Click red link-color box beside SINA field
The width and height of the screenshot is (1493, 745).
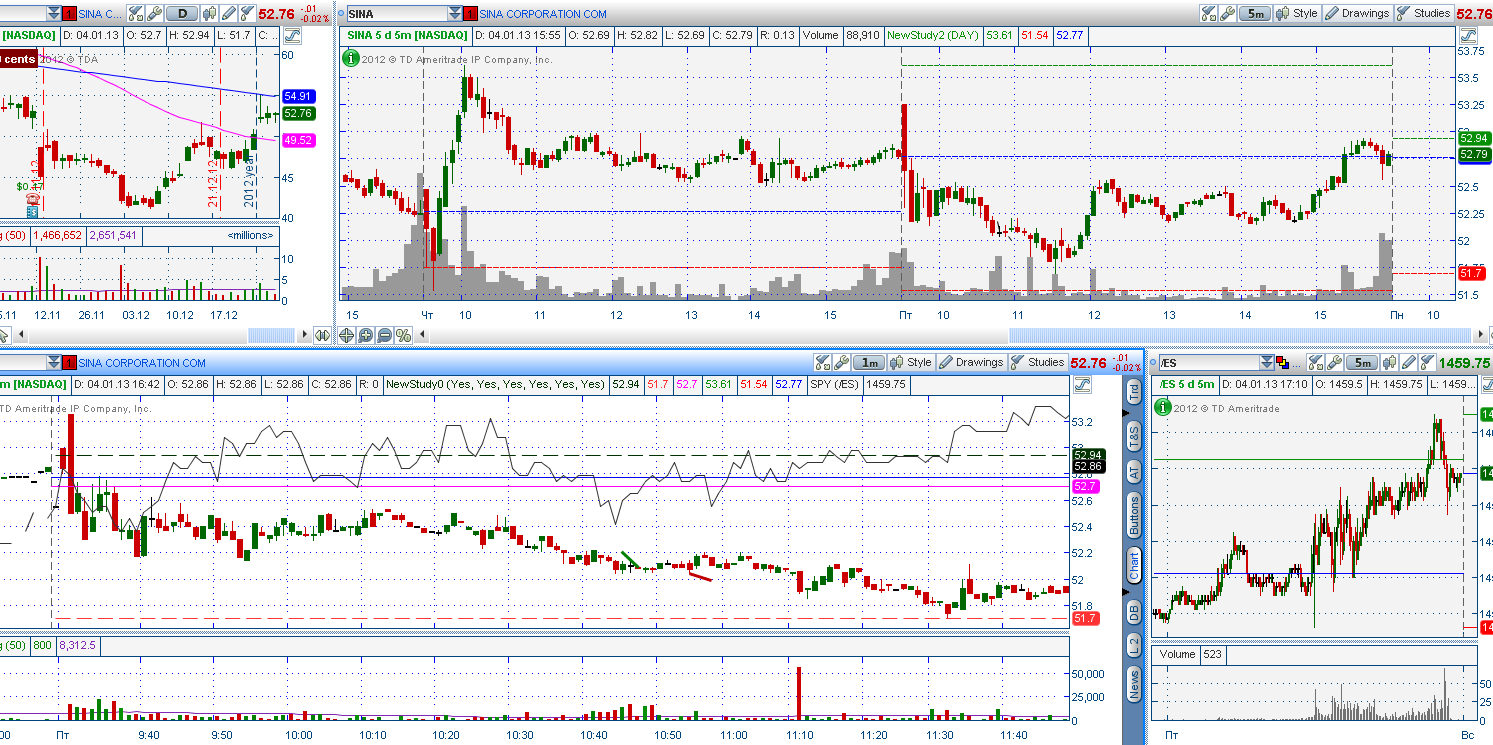(x=471, y=14)
